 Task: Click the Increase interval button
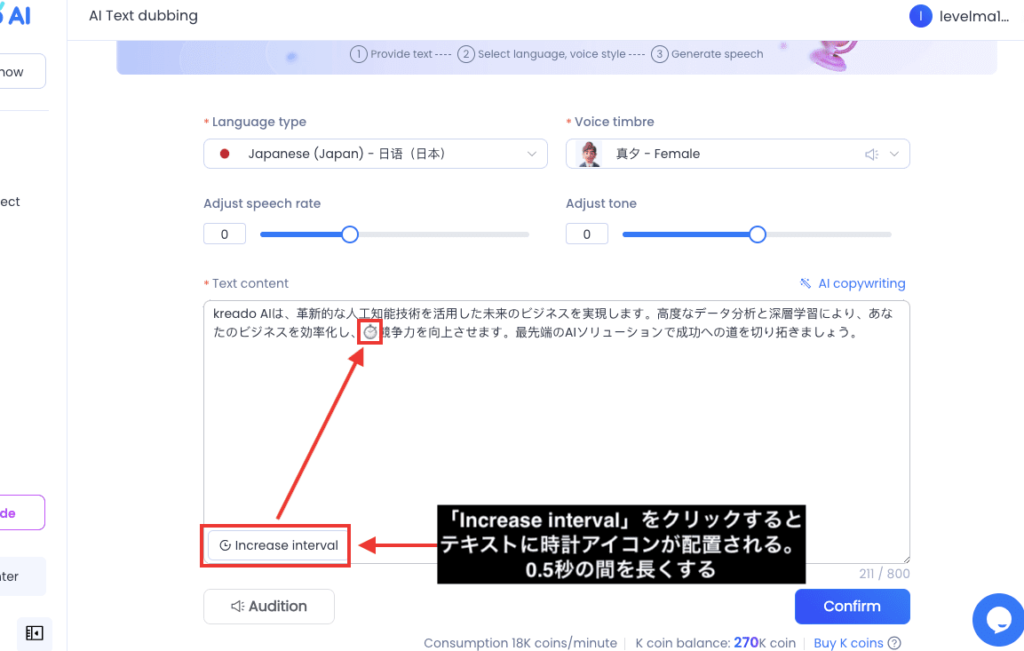click(279, 545)
